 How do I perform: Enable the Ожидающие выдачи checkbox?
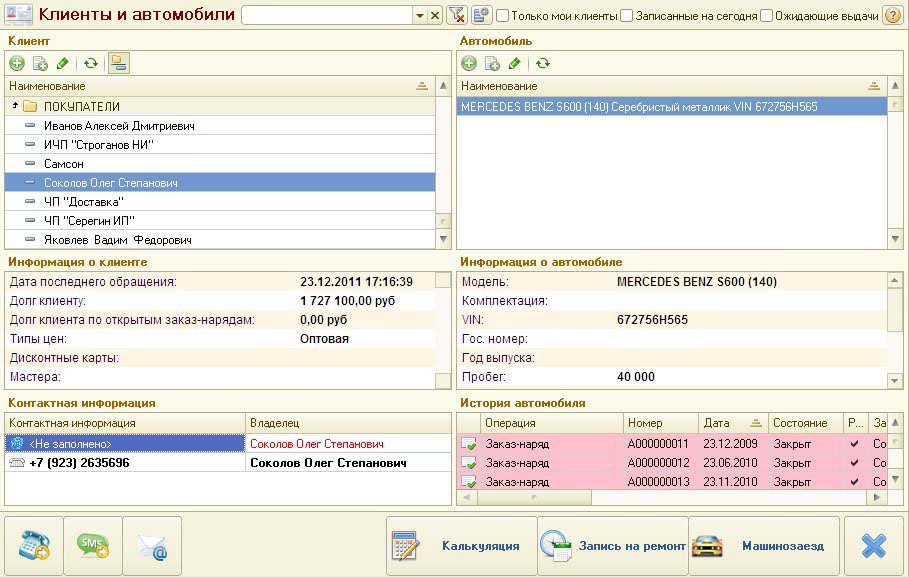(x=766, y=16)
